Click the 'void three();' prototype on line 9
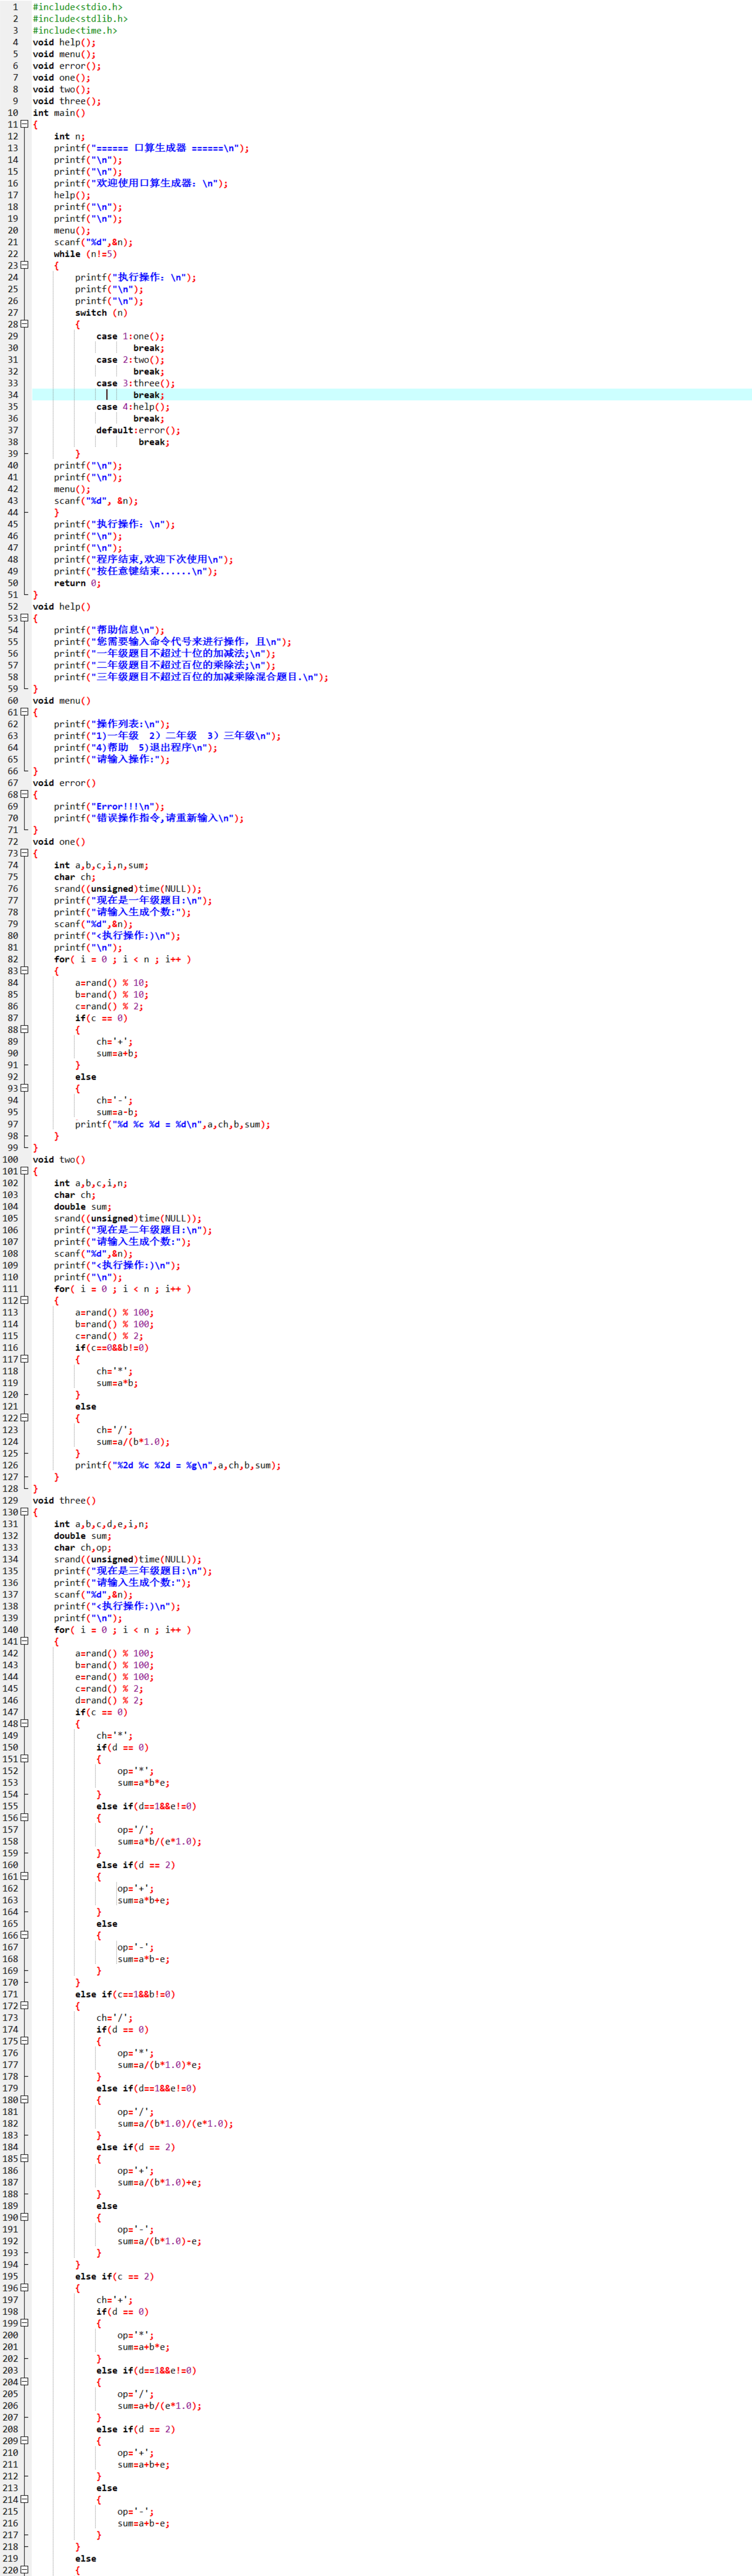 point(67,101)
